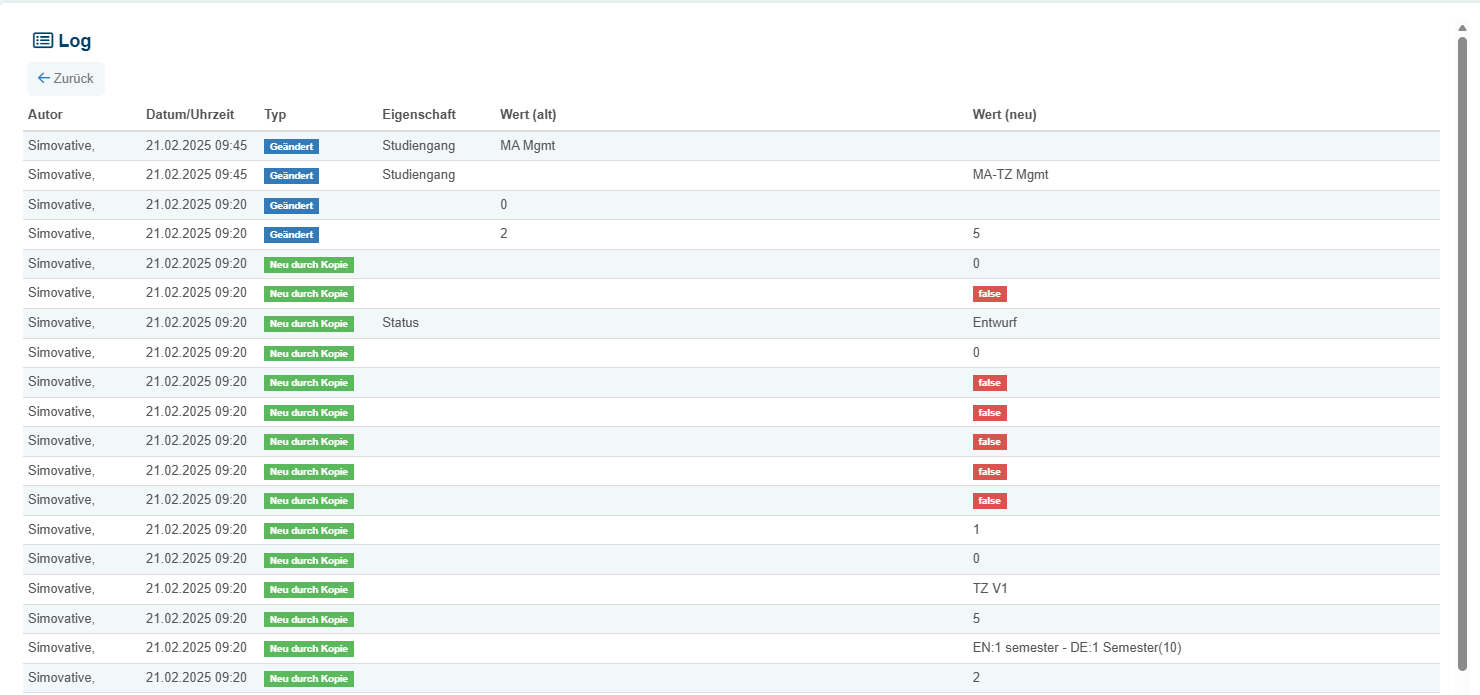The image size is (1480, 695).
Task: Click the vertical scrollbar thumb
Action: point(1462,352)
